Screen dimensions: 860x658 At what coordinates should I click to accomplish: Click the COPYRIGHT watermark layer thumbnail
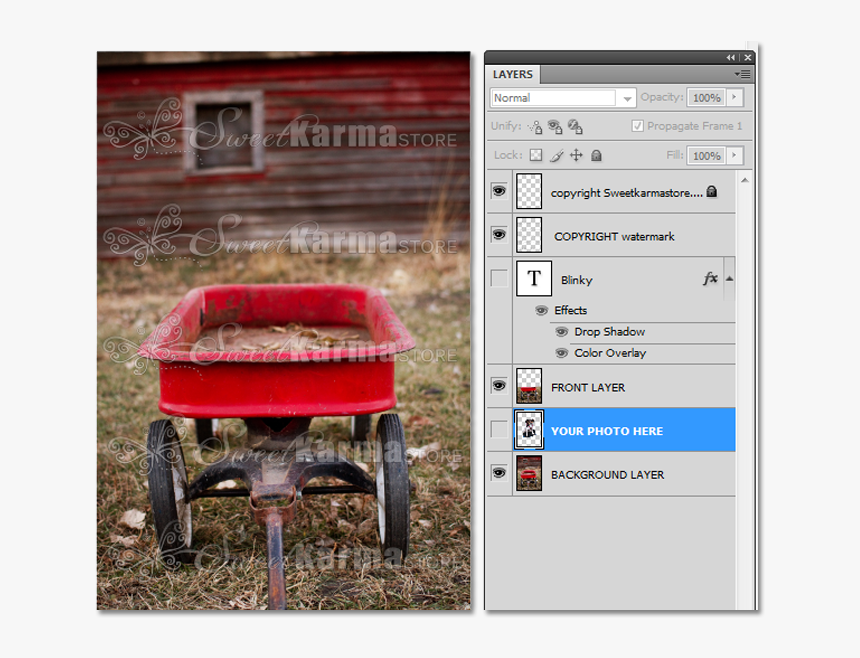point(529,235)
